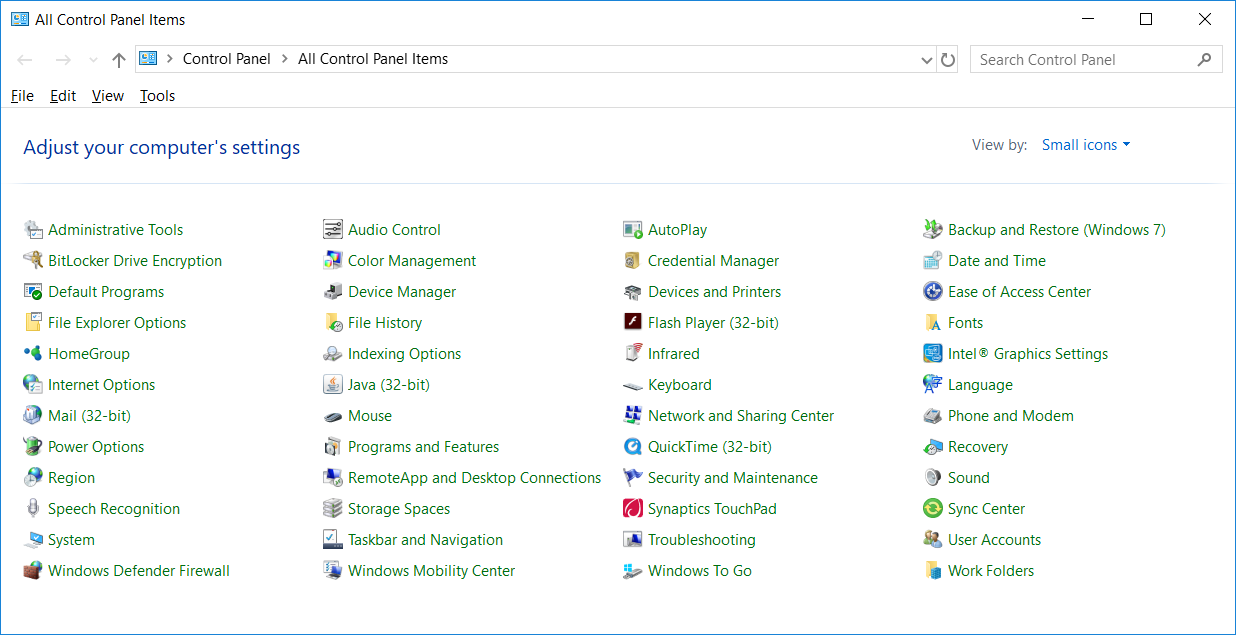
Task: Open the Date and Time link
Action: (997, 261)
